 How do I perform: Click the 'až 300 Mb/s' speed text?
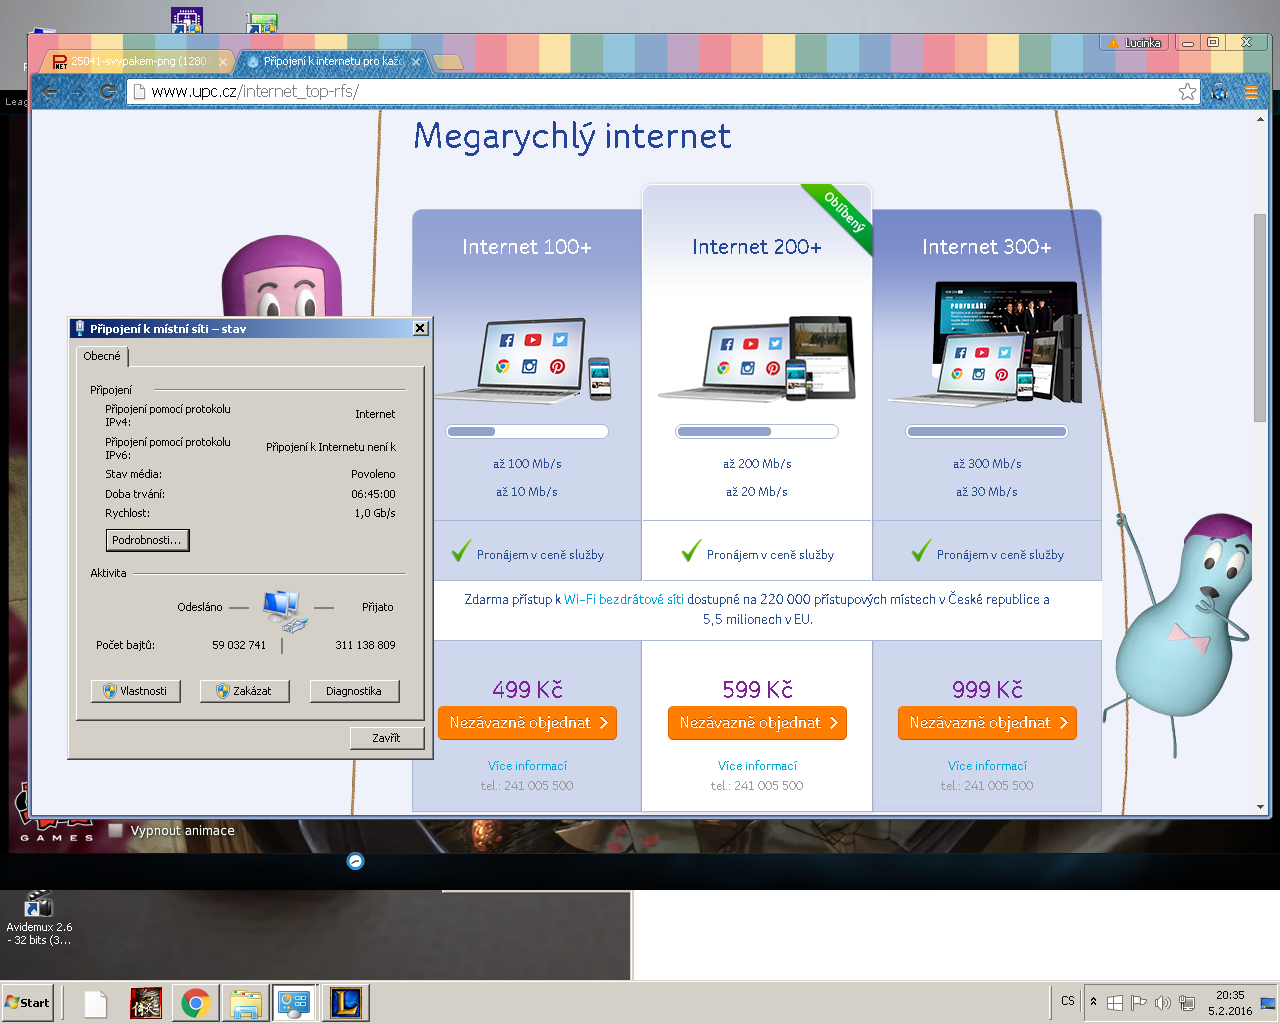(x=987, y=464)
